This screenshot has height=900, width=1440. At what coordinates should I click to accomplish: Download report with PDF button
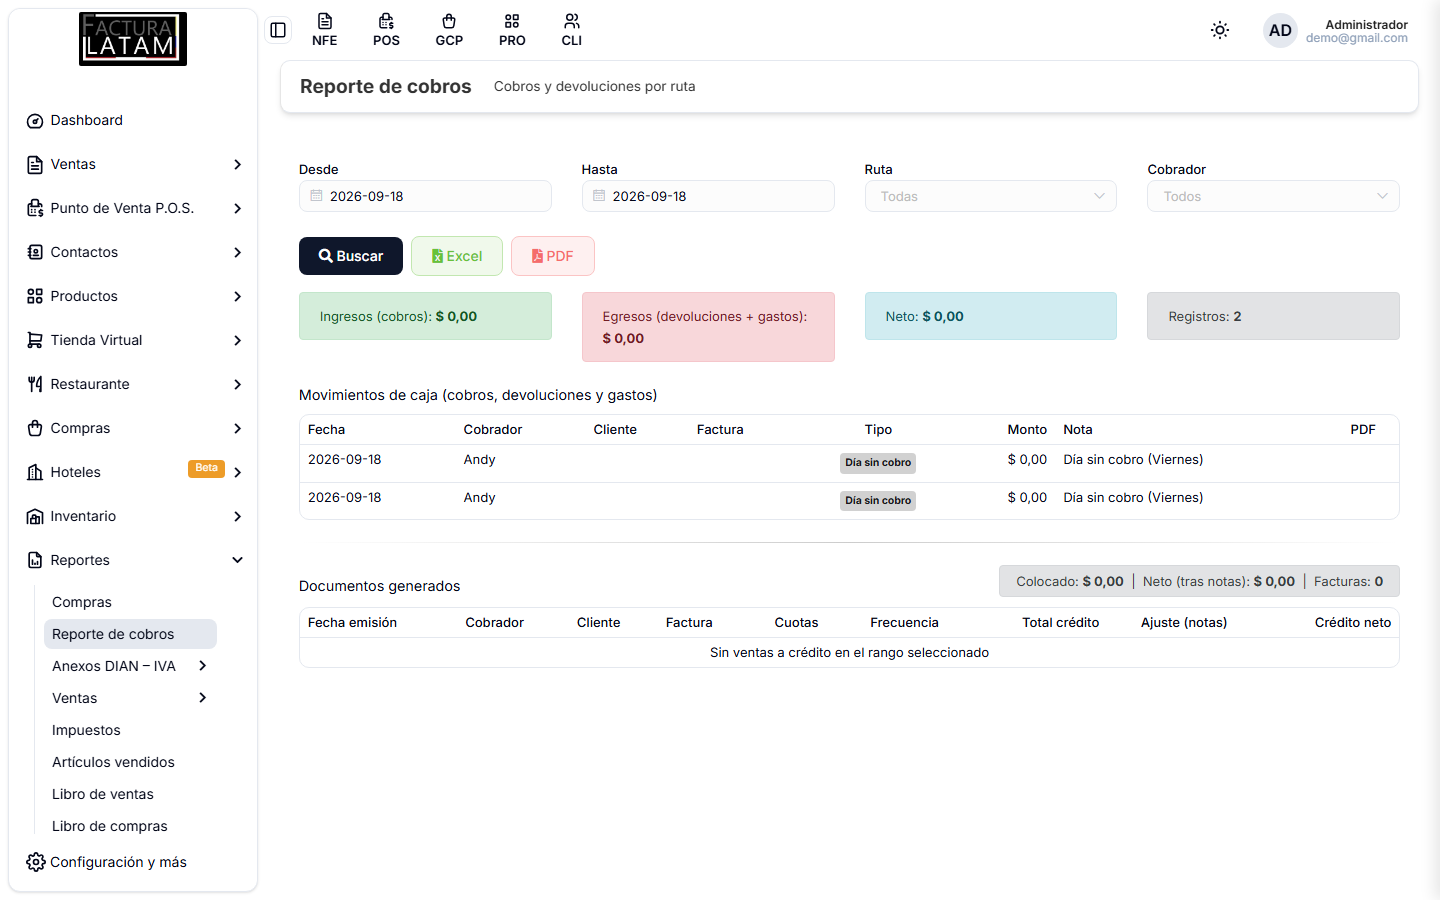click(x=553, y=256)
